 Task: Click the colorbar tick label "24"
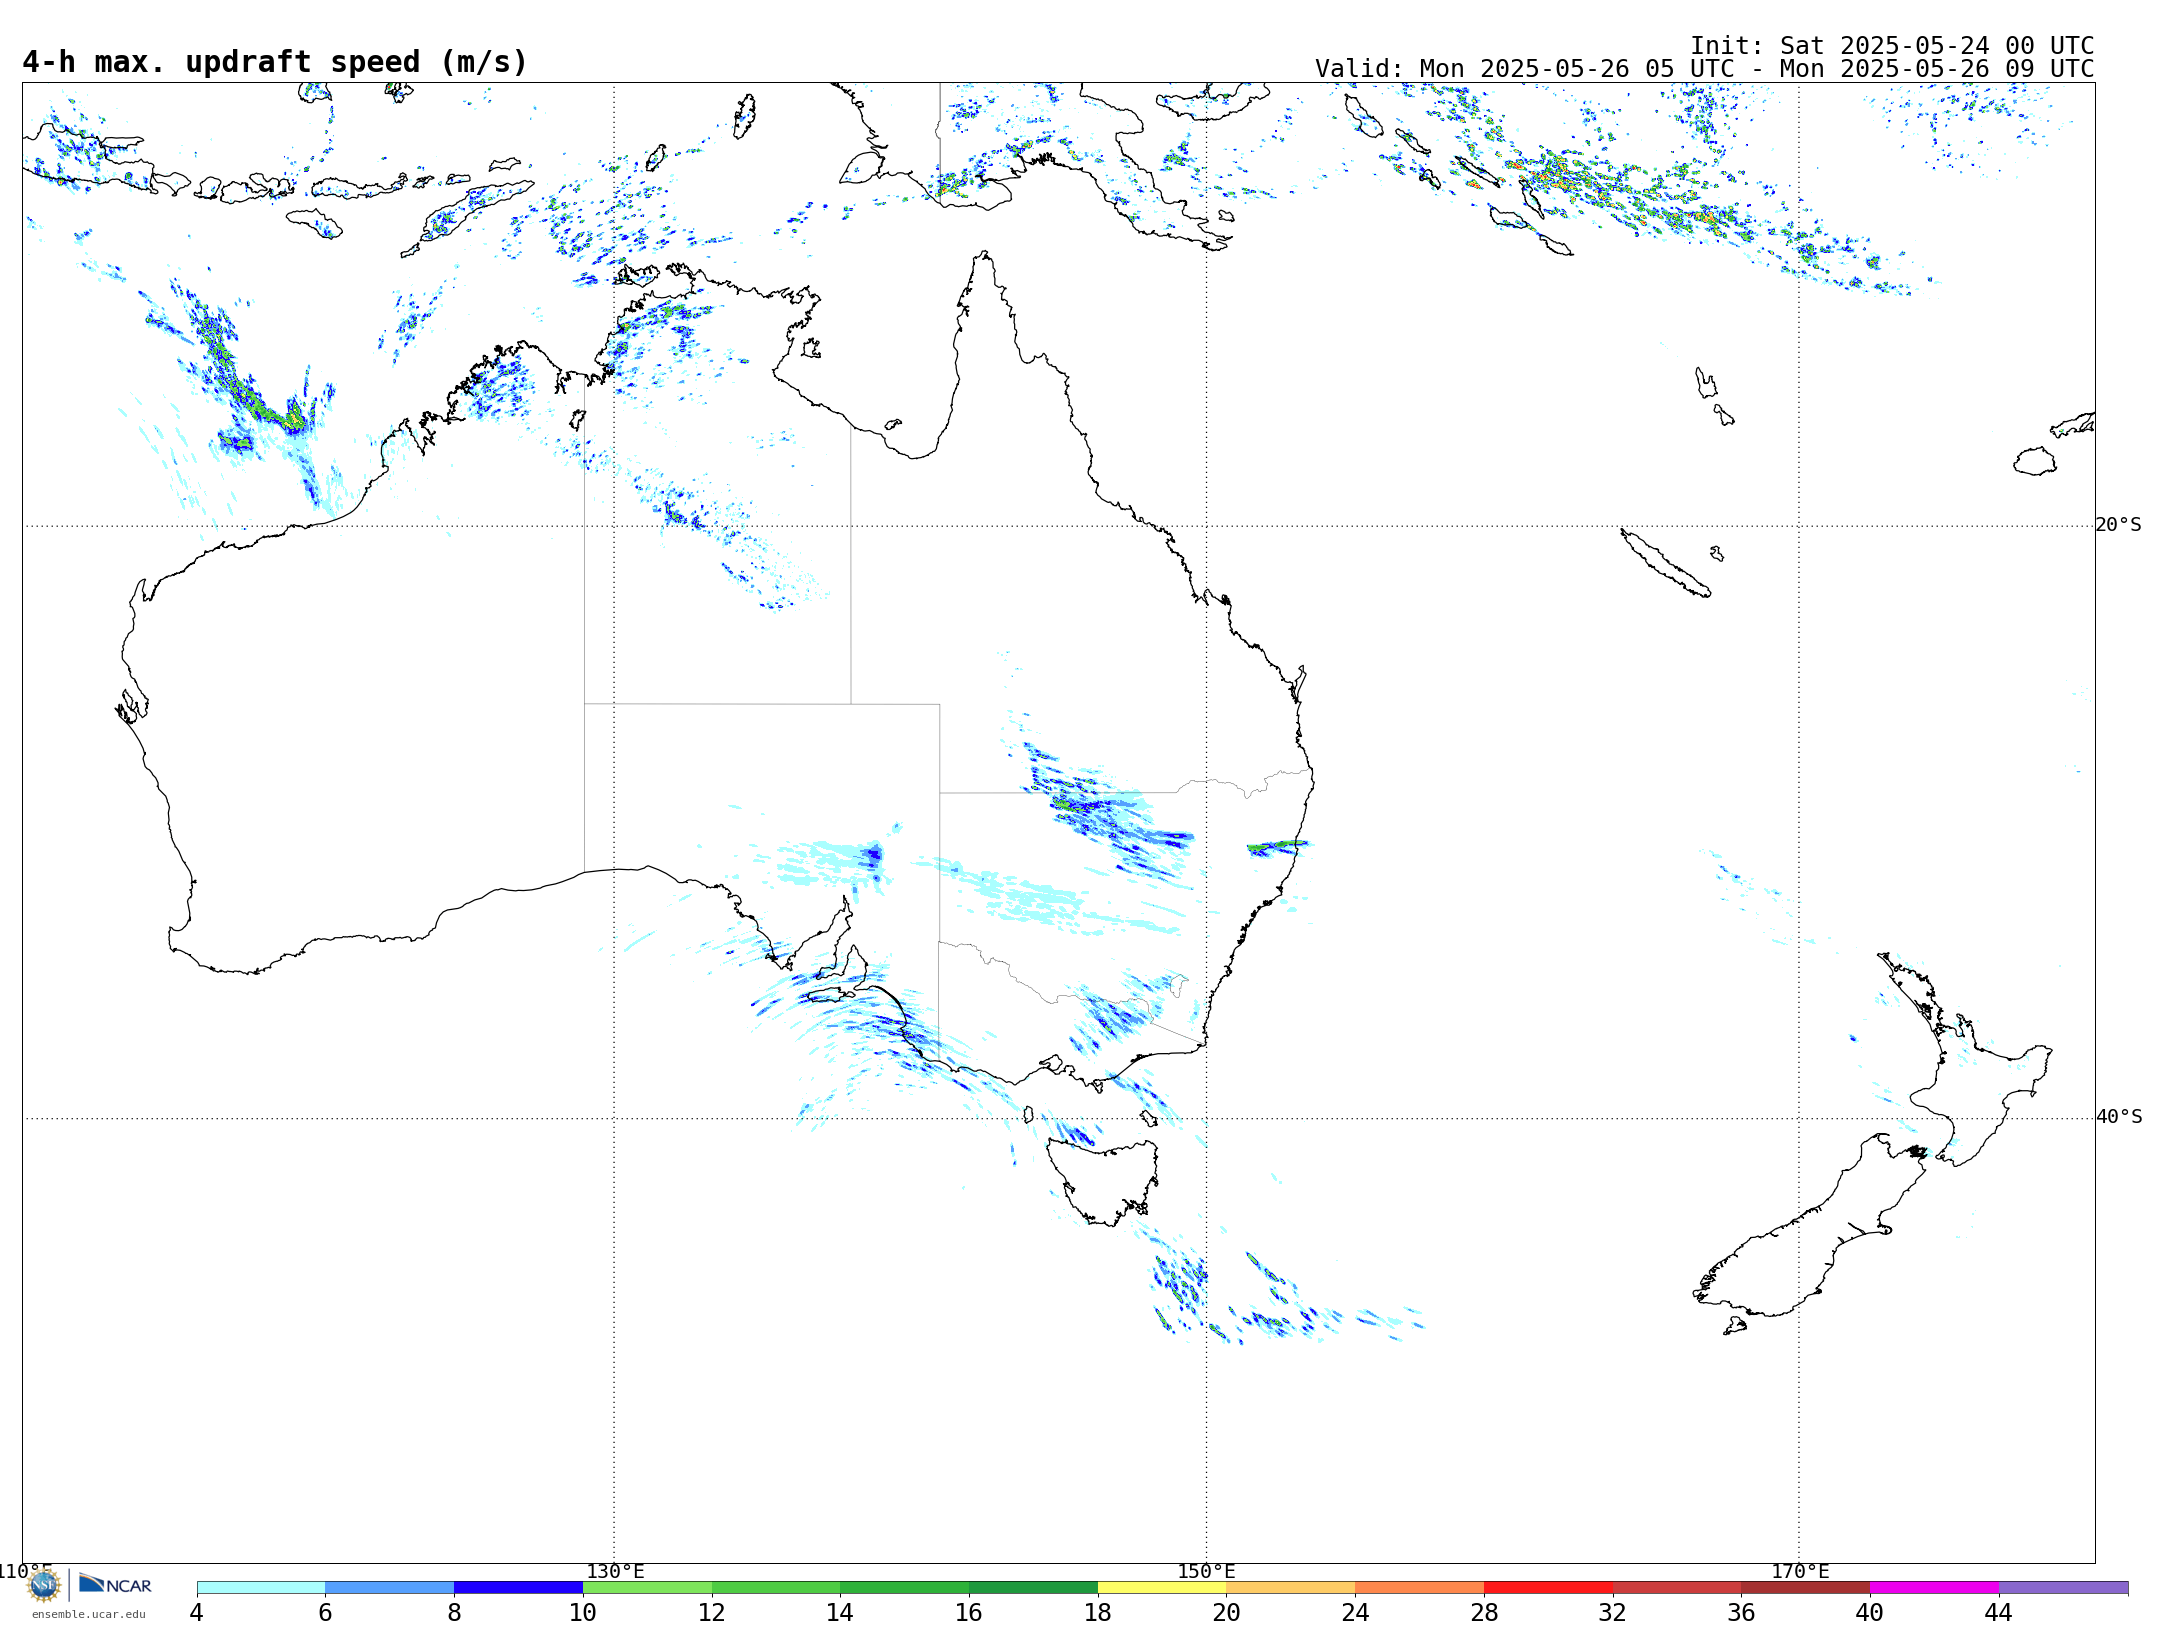click(1355, 1613)
